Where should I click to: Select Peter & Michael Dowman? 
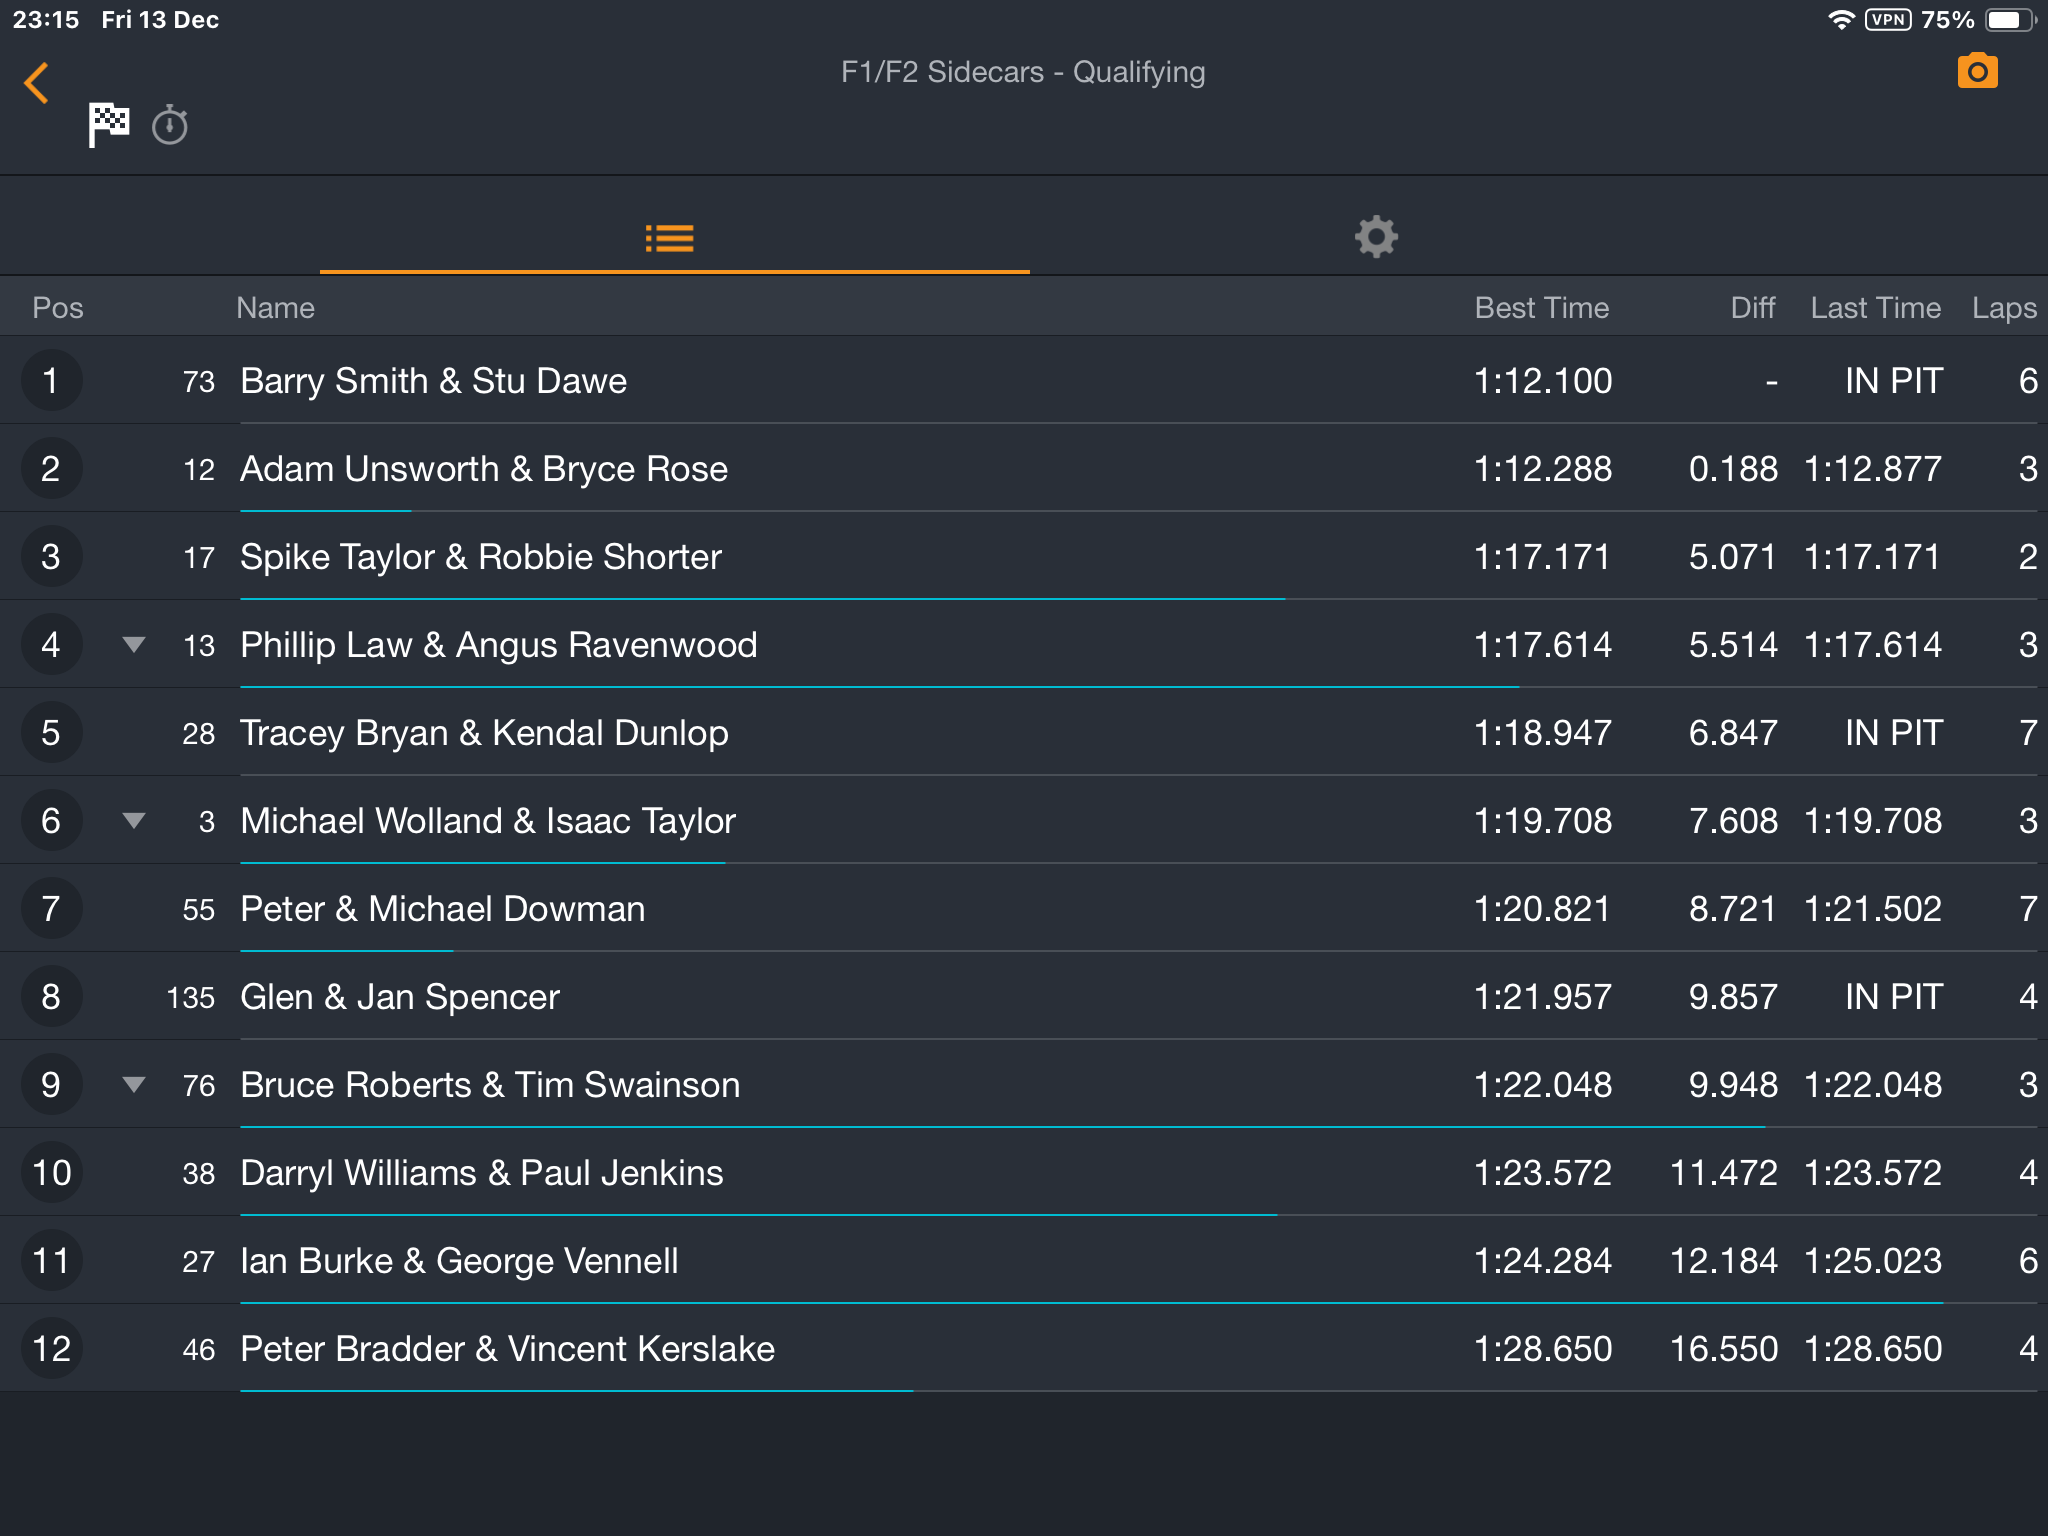[443, 909]
